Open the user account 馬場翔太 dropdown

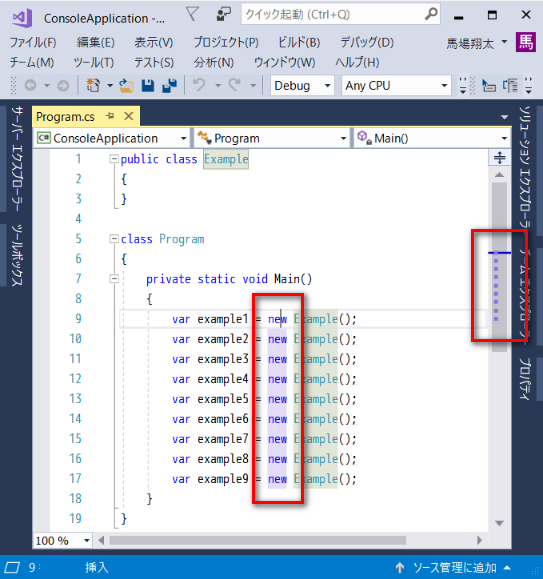[477, 43]
